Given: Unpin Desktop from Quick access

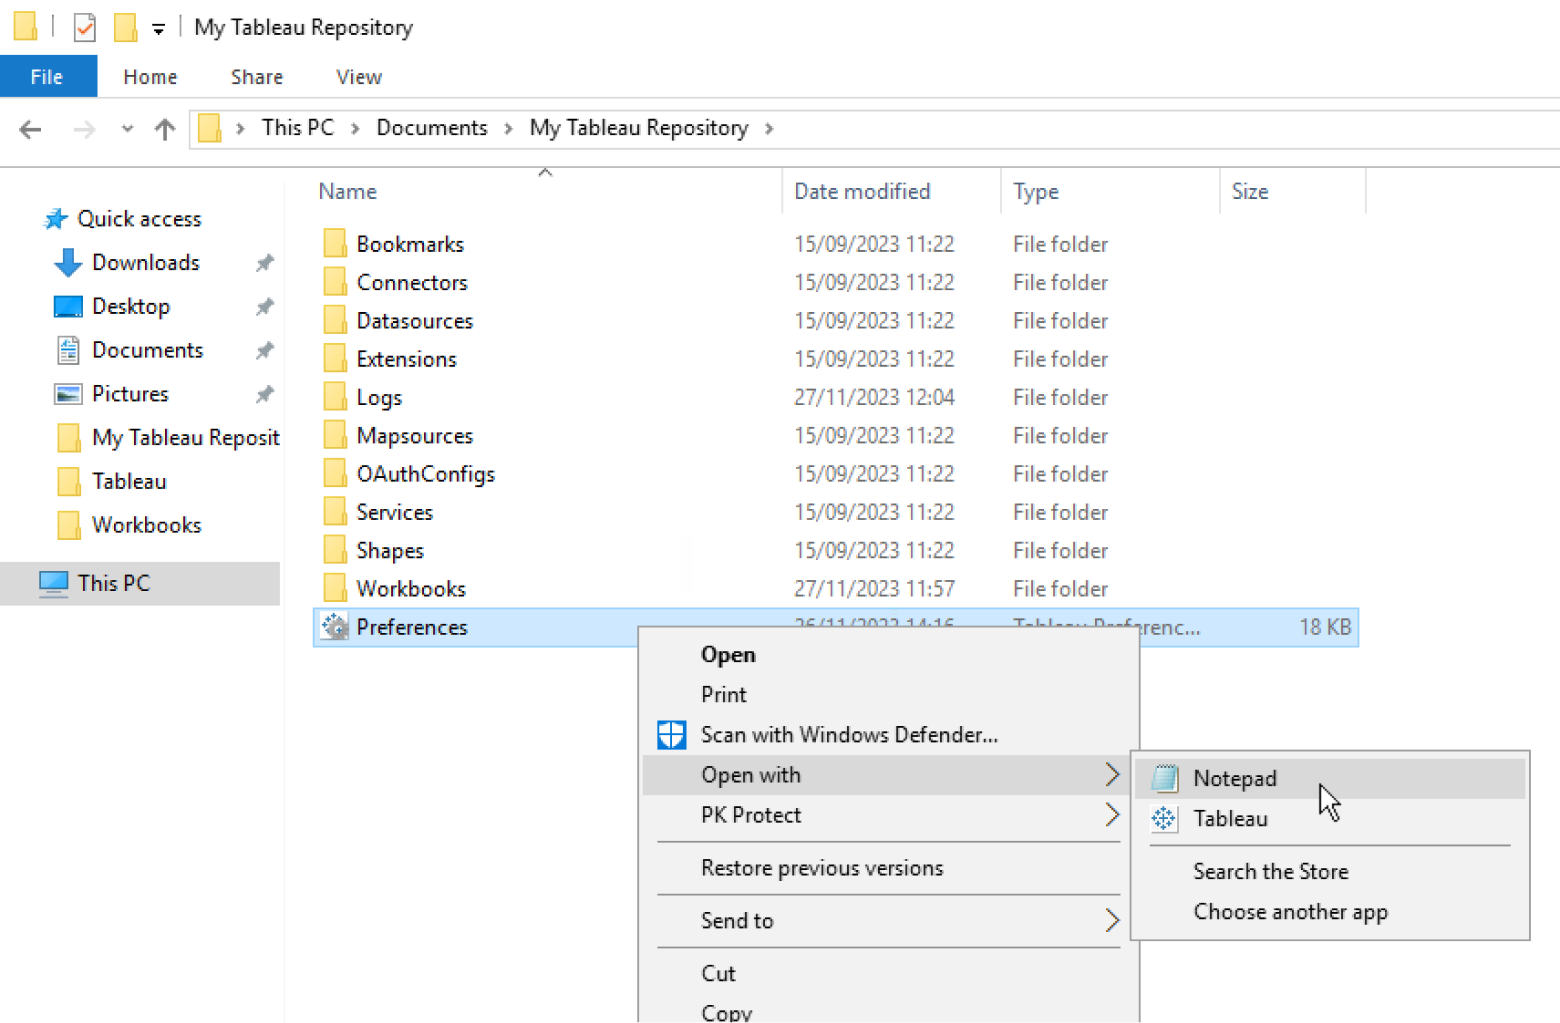Looking at the screenshot, I should [265, 306].
